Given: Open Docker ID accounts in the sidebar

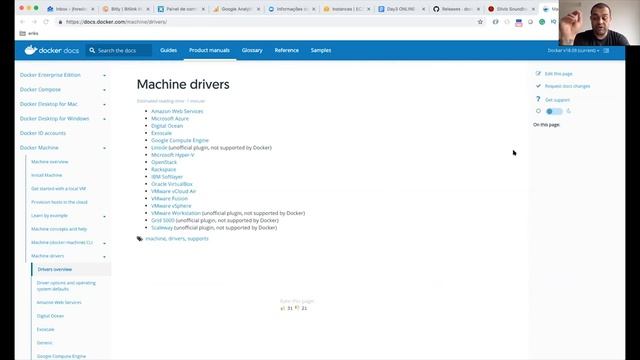Looking at the screenshot, I should [42, 133].
